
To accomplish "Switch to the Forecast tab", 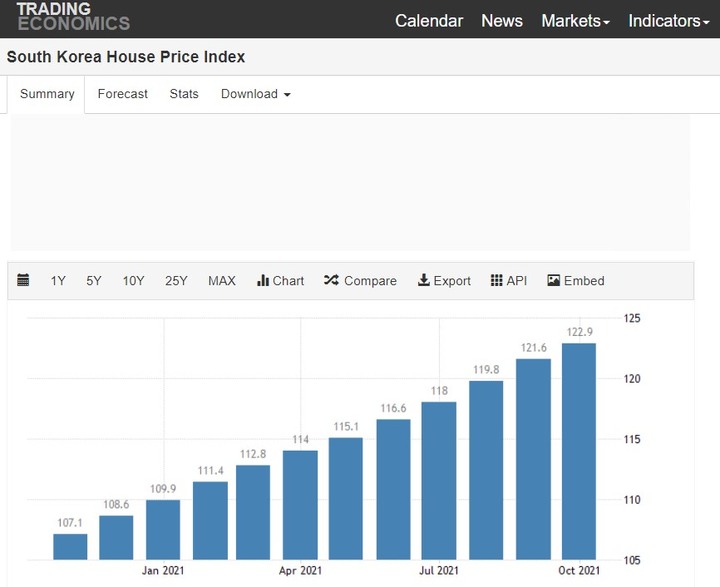I will coord(123,94).
